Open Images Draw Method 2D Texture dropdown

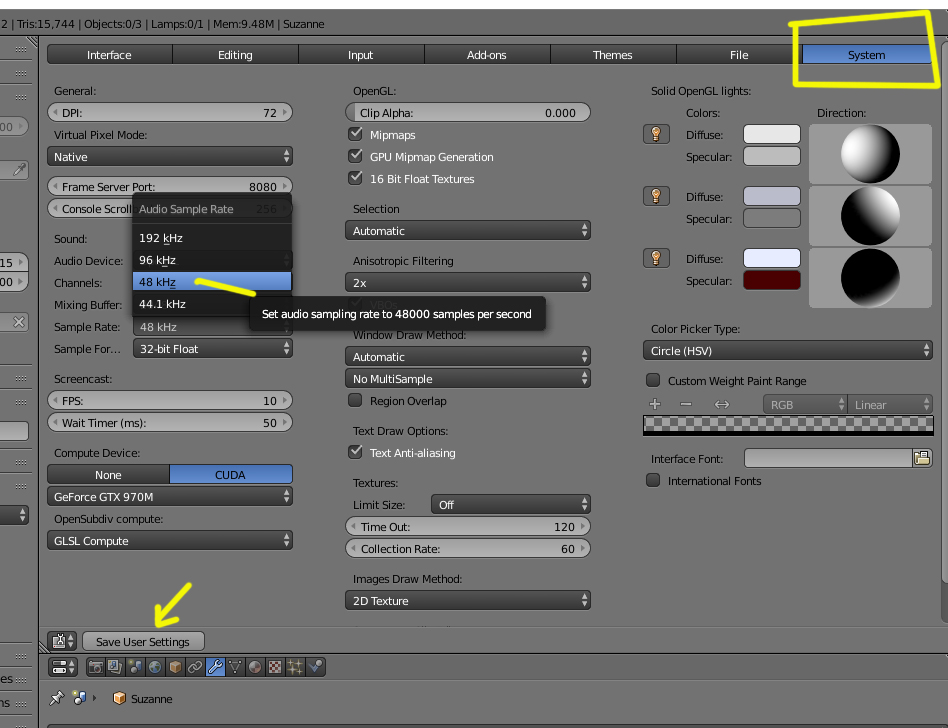[468, 600]
